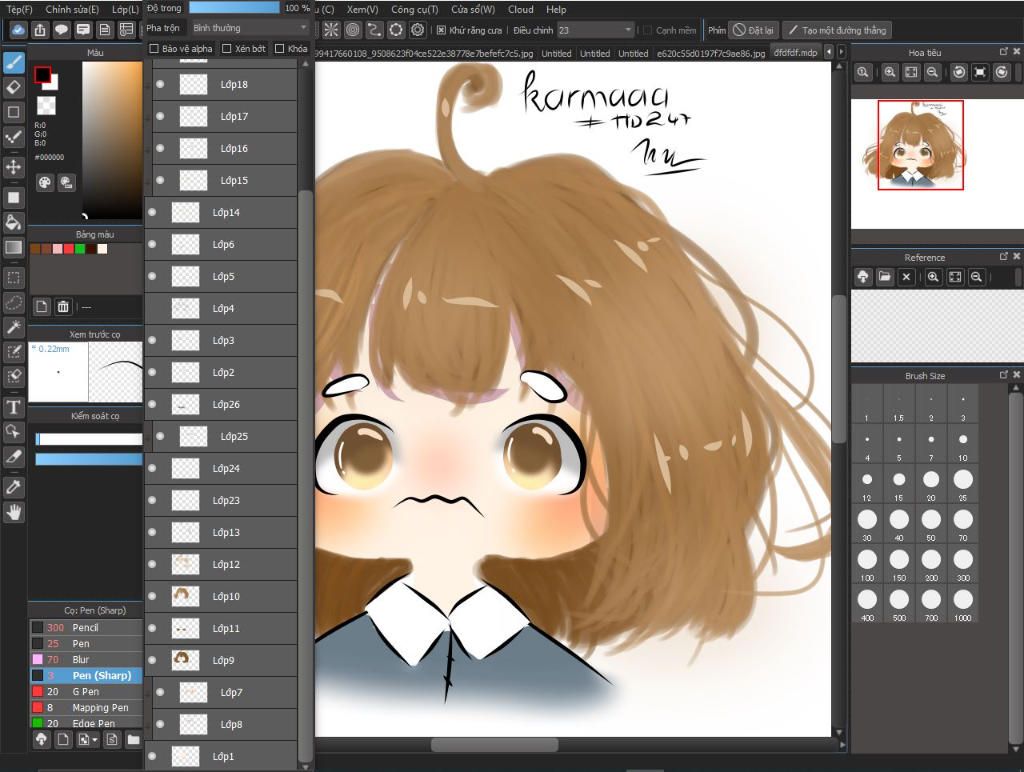Switch to e620c55d0197f7c9ae86.jpg tab
The width and height of the screenshot is (1024, 772).
[x=711, y=54]
